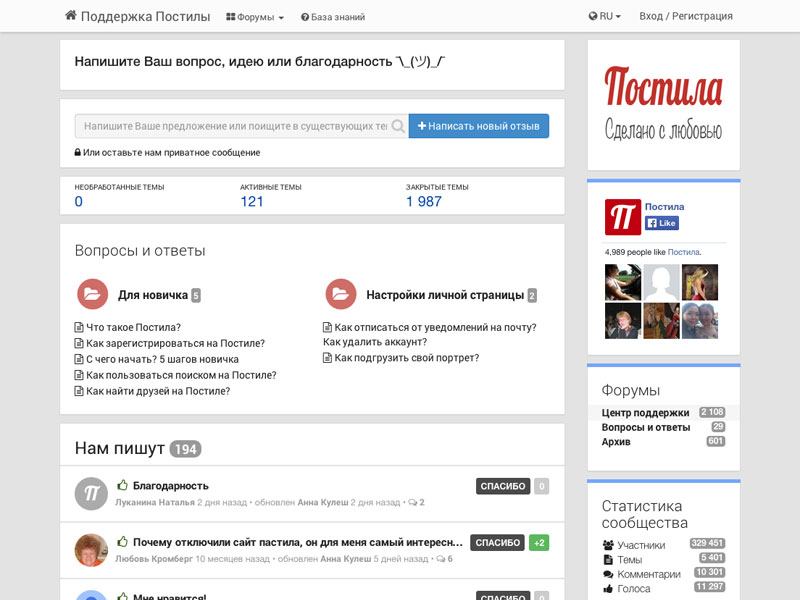800x600 pixels.
Task: Click the document icon beside Как найти друзей
Action: coord(79,391)
